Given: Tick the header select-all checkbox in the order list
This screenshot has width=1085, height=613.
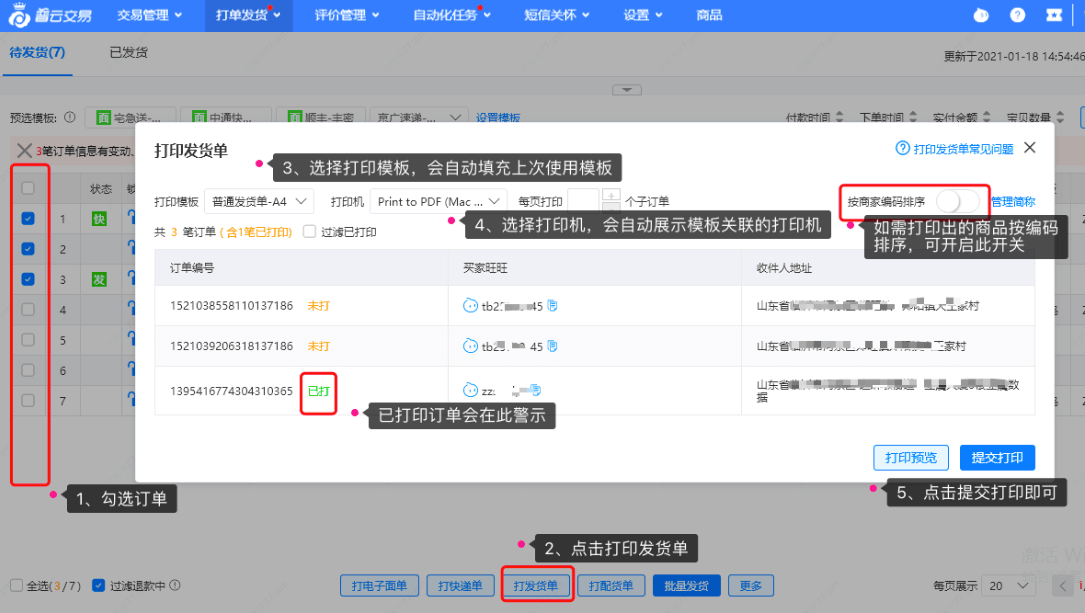Looking at the screenshot, I should tap(28, 188).
